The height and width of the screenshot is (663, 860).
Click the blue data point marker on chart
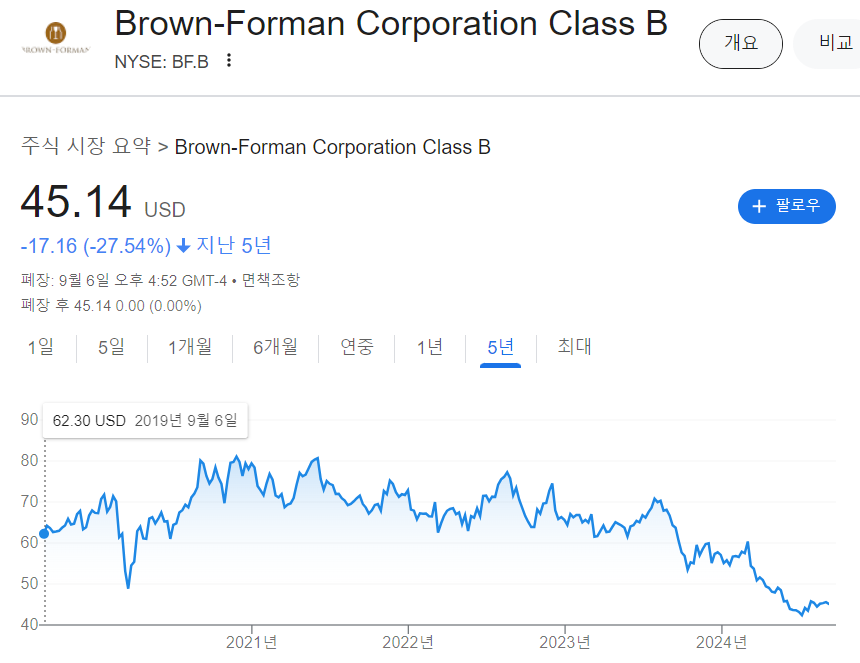coord(44,534)
